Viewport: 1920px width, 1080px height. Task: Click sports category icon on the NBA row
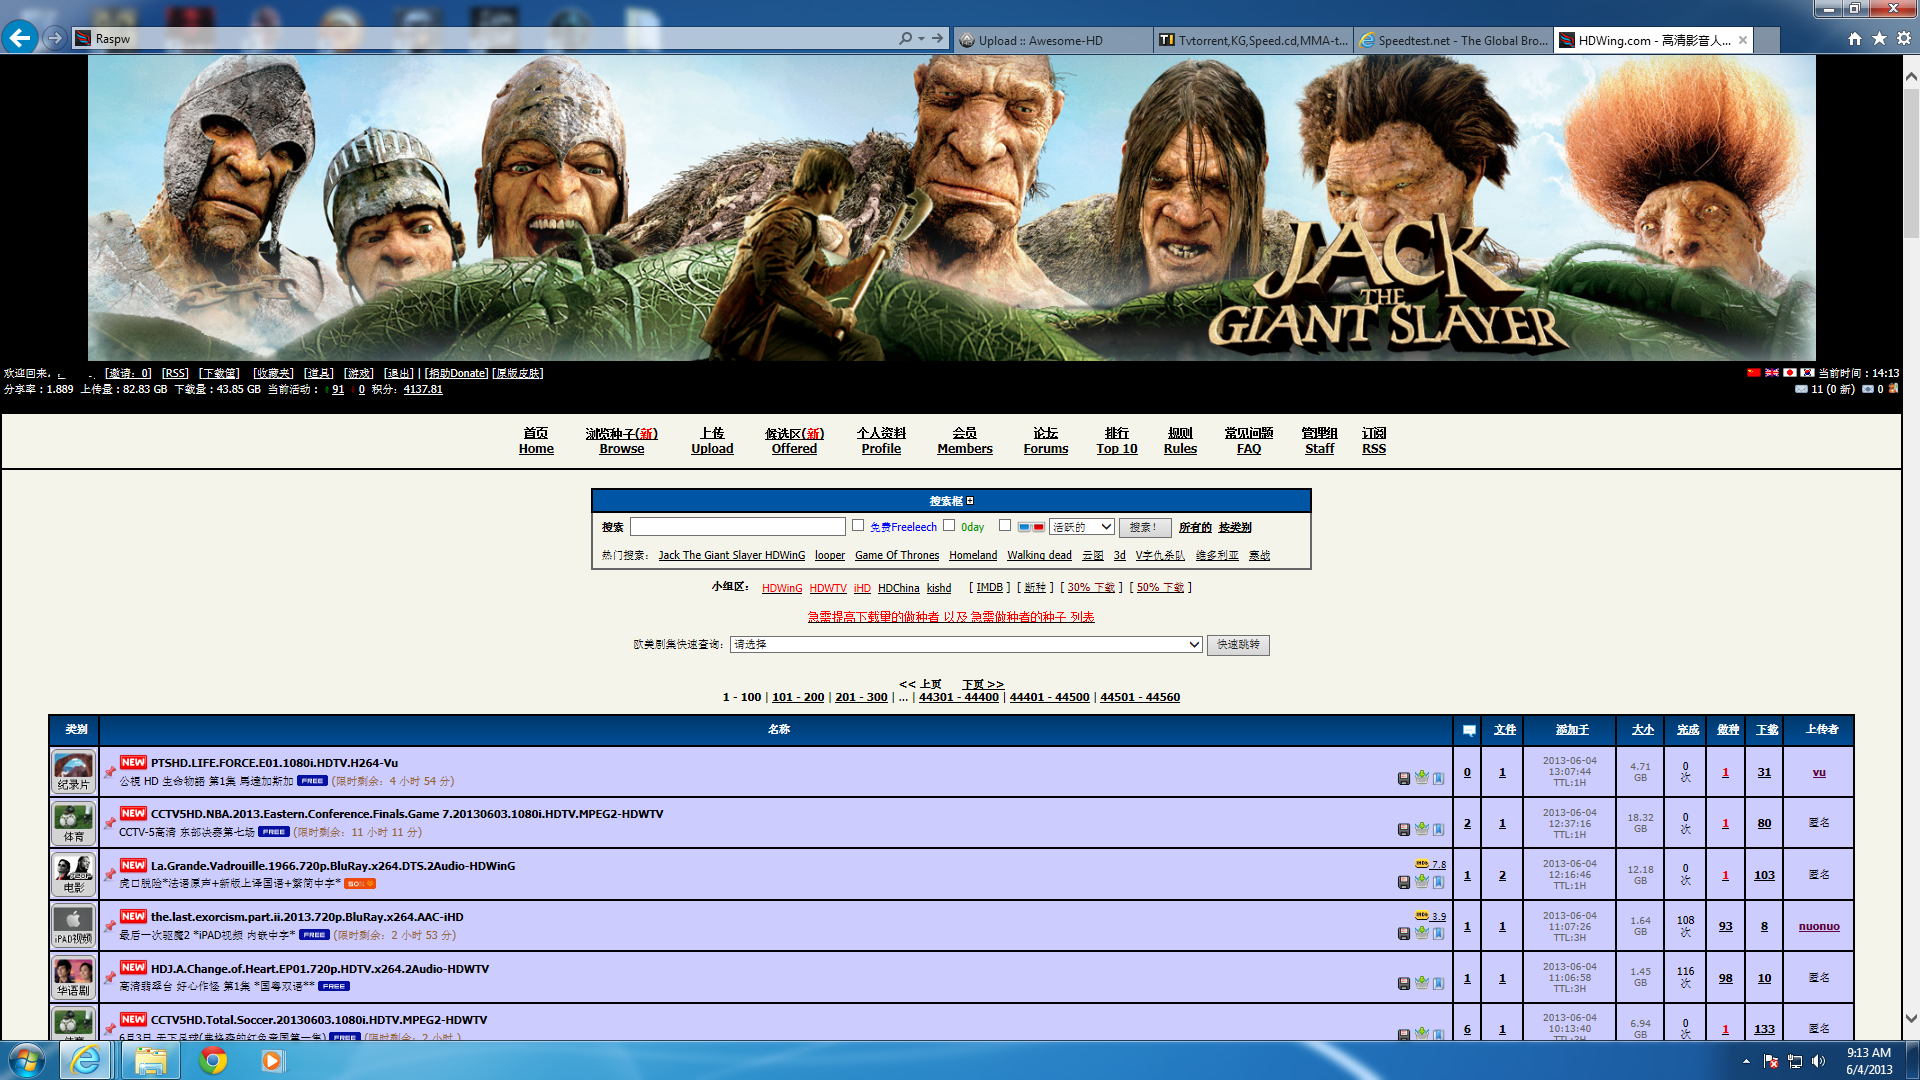(74, 823)
